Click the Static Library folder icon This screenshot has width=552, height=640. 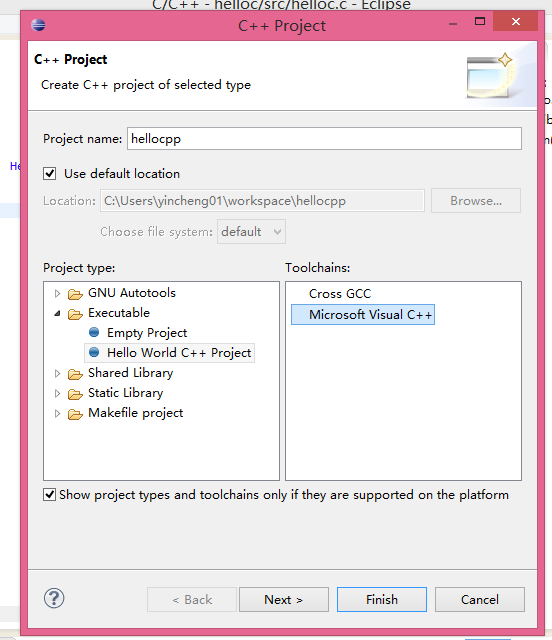click(75, 393)
